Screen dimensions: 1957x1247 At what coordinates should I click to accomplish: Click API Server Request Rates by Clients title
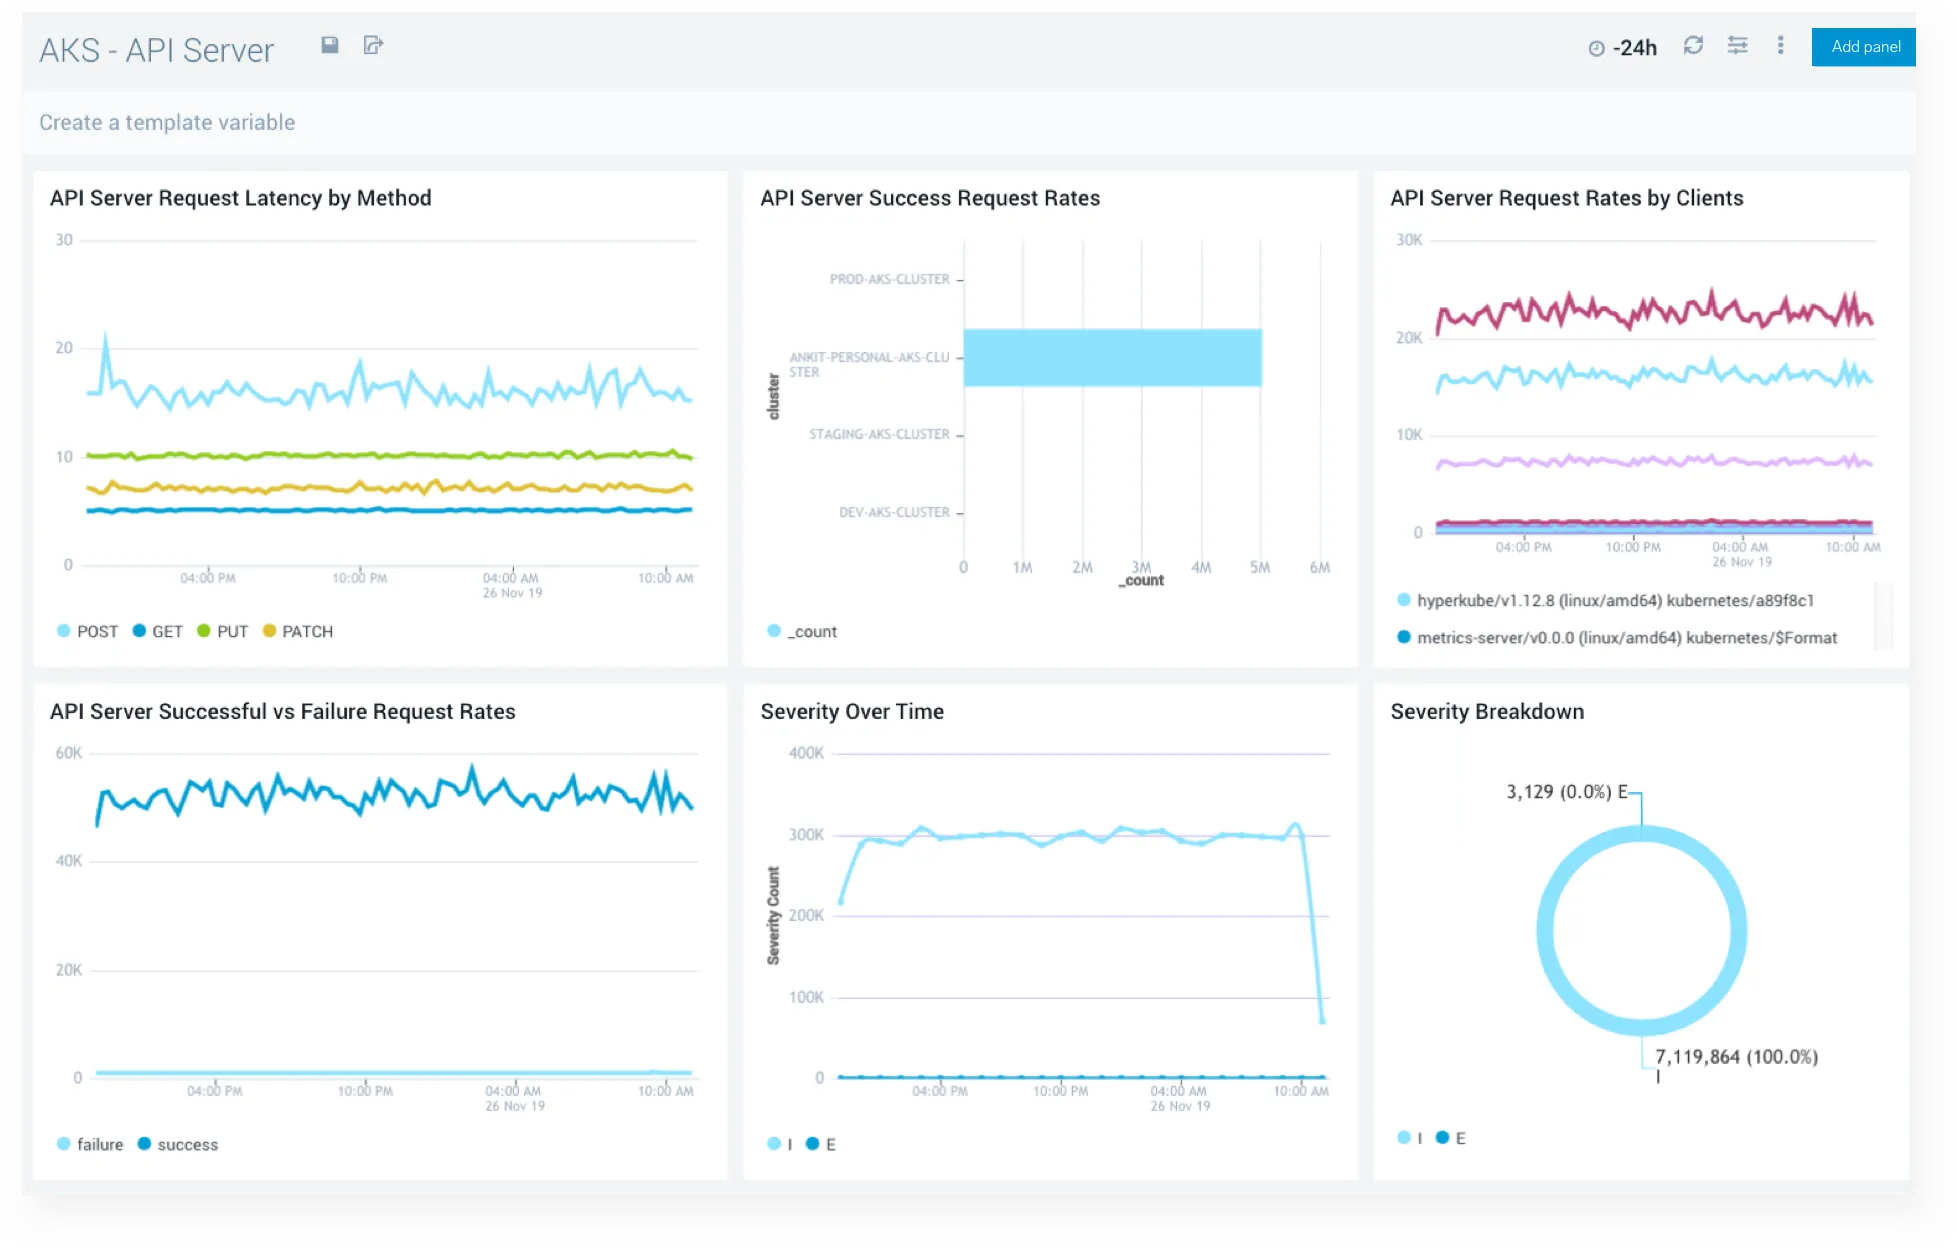click(x=1567, y=198)
